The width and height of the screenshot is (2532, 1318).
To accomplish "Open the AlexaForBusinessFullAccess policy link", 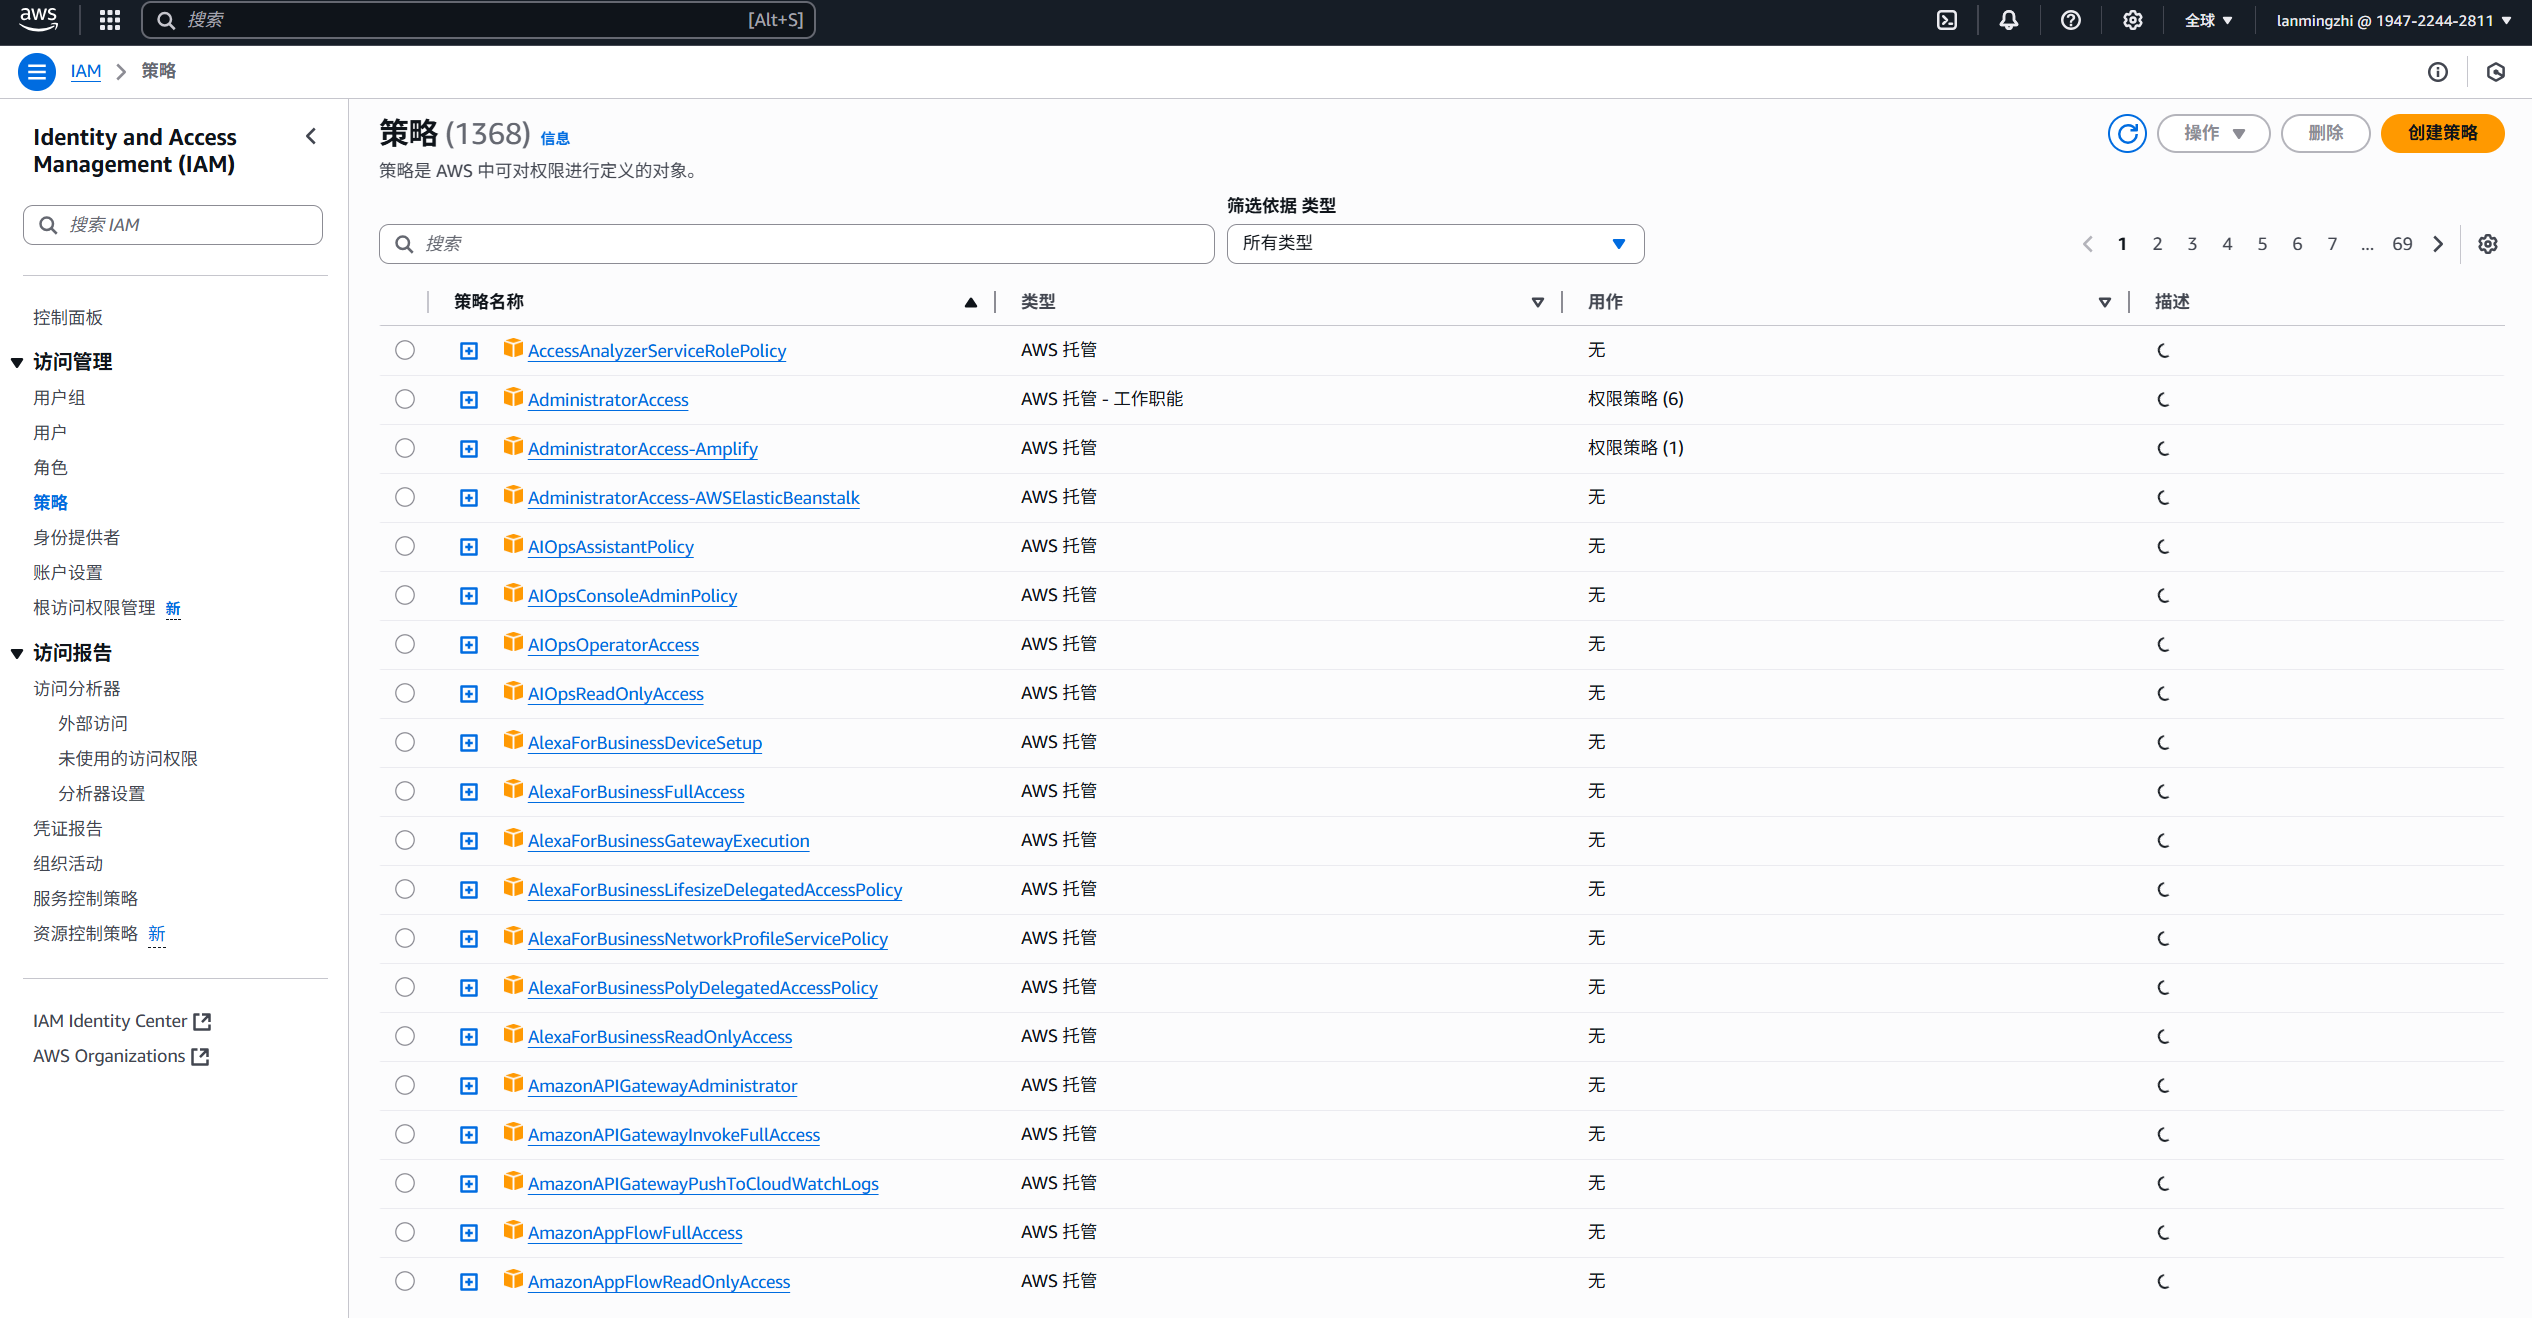I will [x=636, y=792].
